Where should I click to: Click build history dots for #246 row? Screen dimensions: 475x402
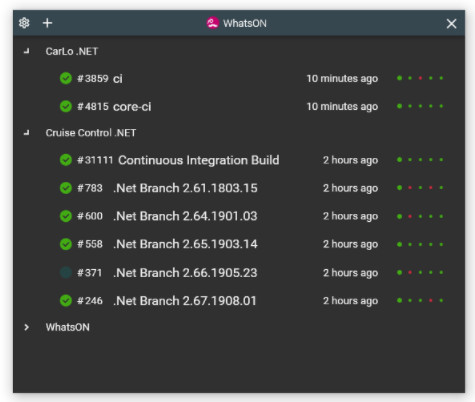pos(420,300)
